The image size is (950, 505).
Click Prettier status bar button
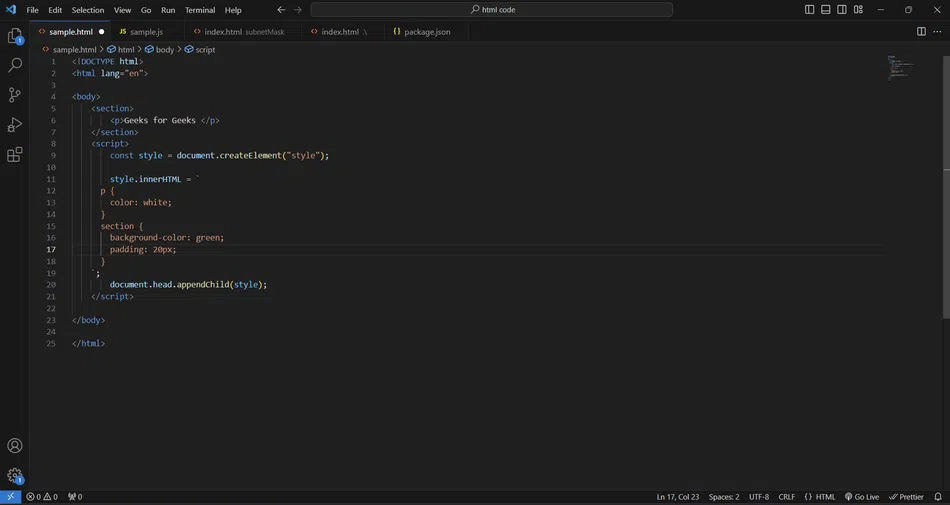click(x=907, y=497)
